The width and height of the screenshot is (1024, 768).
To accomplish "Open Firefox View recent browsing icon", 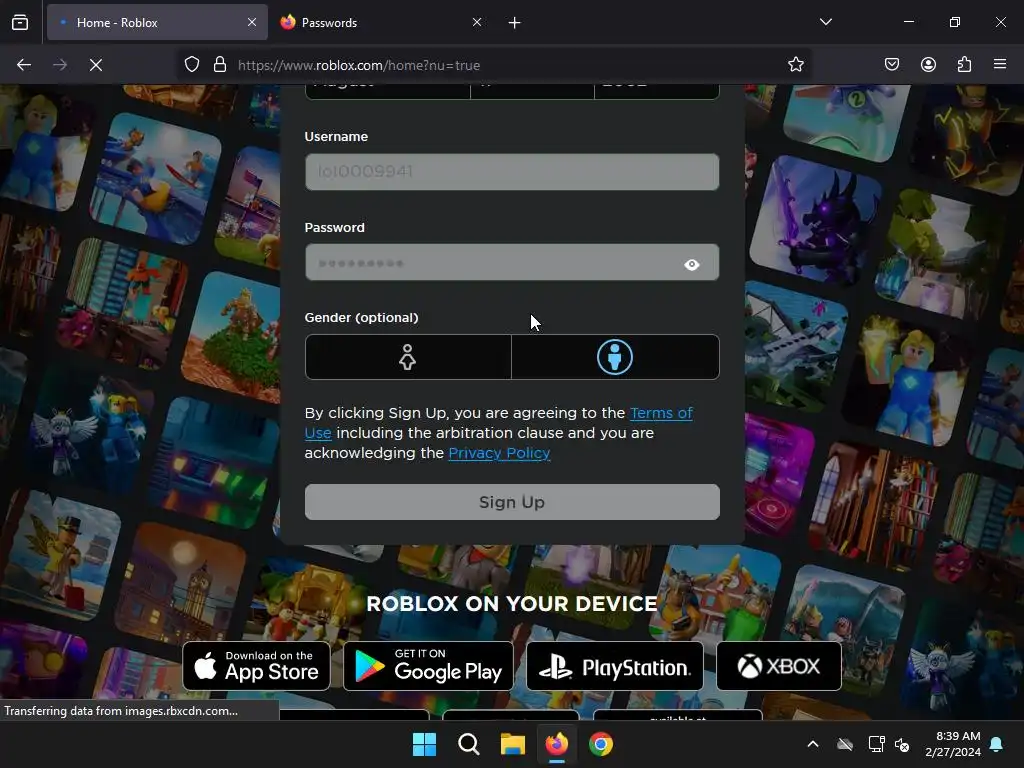I will pyautogui.click(x=20, y=22).
